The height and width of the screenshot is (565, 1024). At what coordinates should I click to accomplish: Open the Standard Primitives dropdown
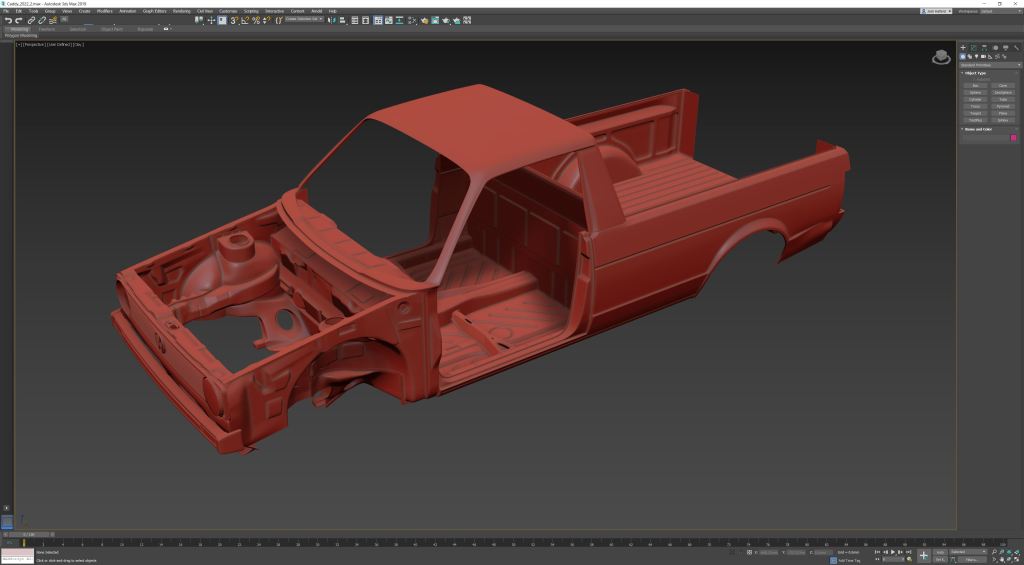pyautogui.click(x=990, y=65)
